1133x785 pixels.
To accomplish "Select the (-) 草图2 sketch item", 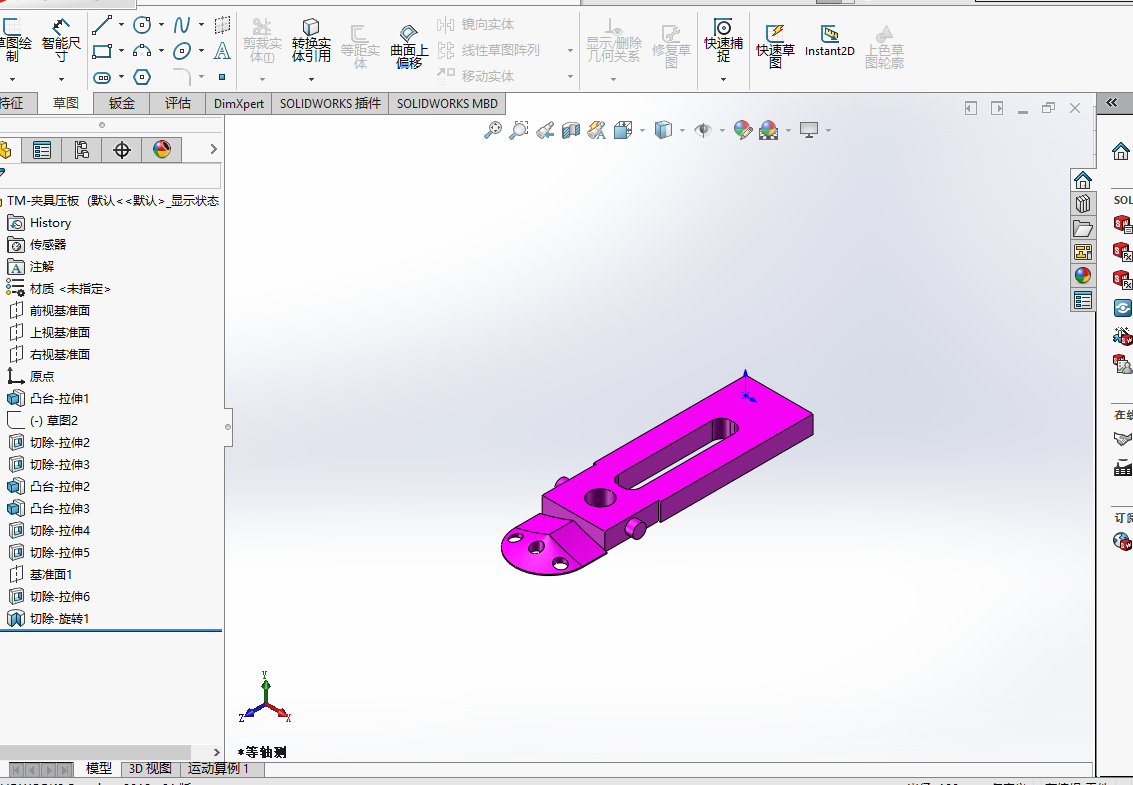I will click(x=43, y=420).
